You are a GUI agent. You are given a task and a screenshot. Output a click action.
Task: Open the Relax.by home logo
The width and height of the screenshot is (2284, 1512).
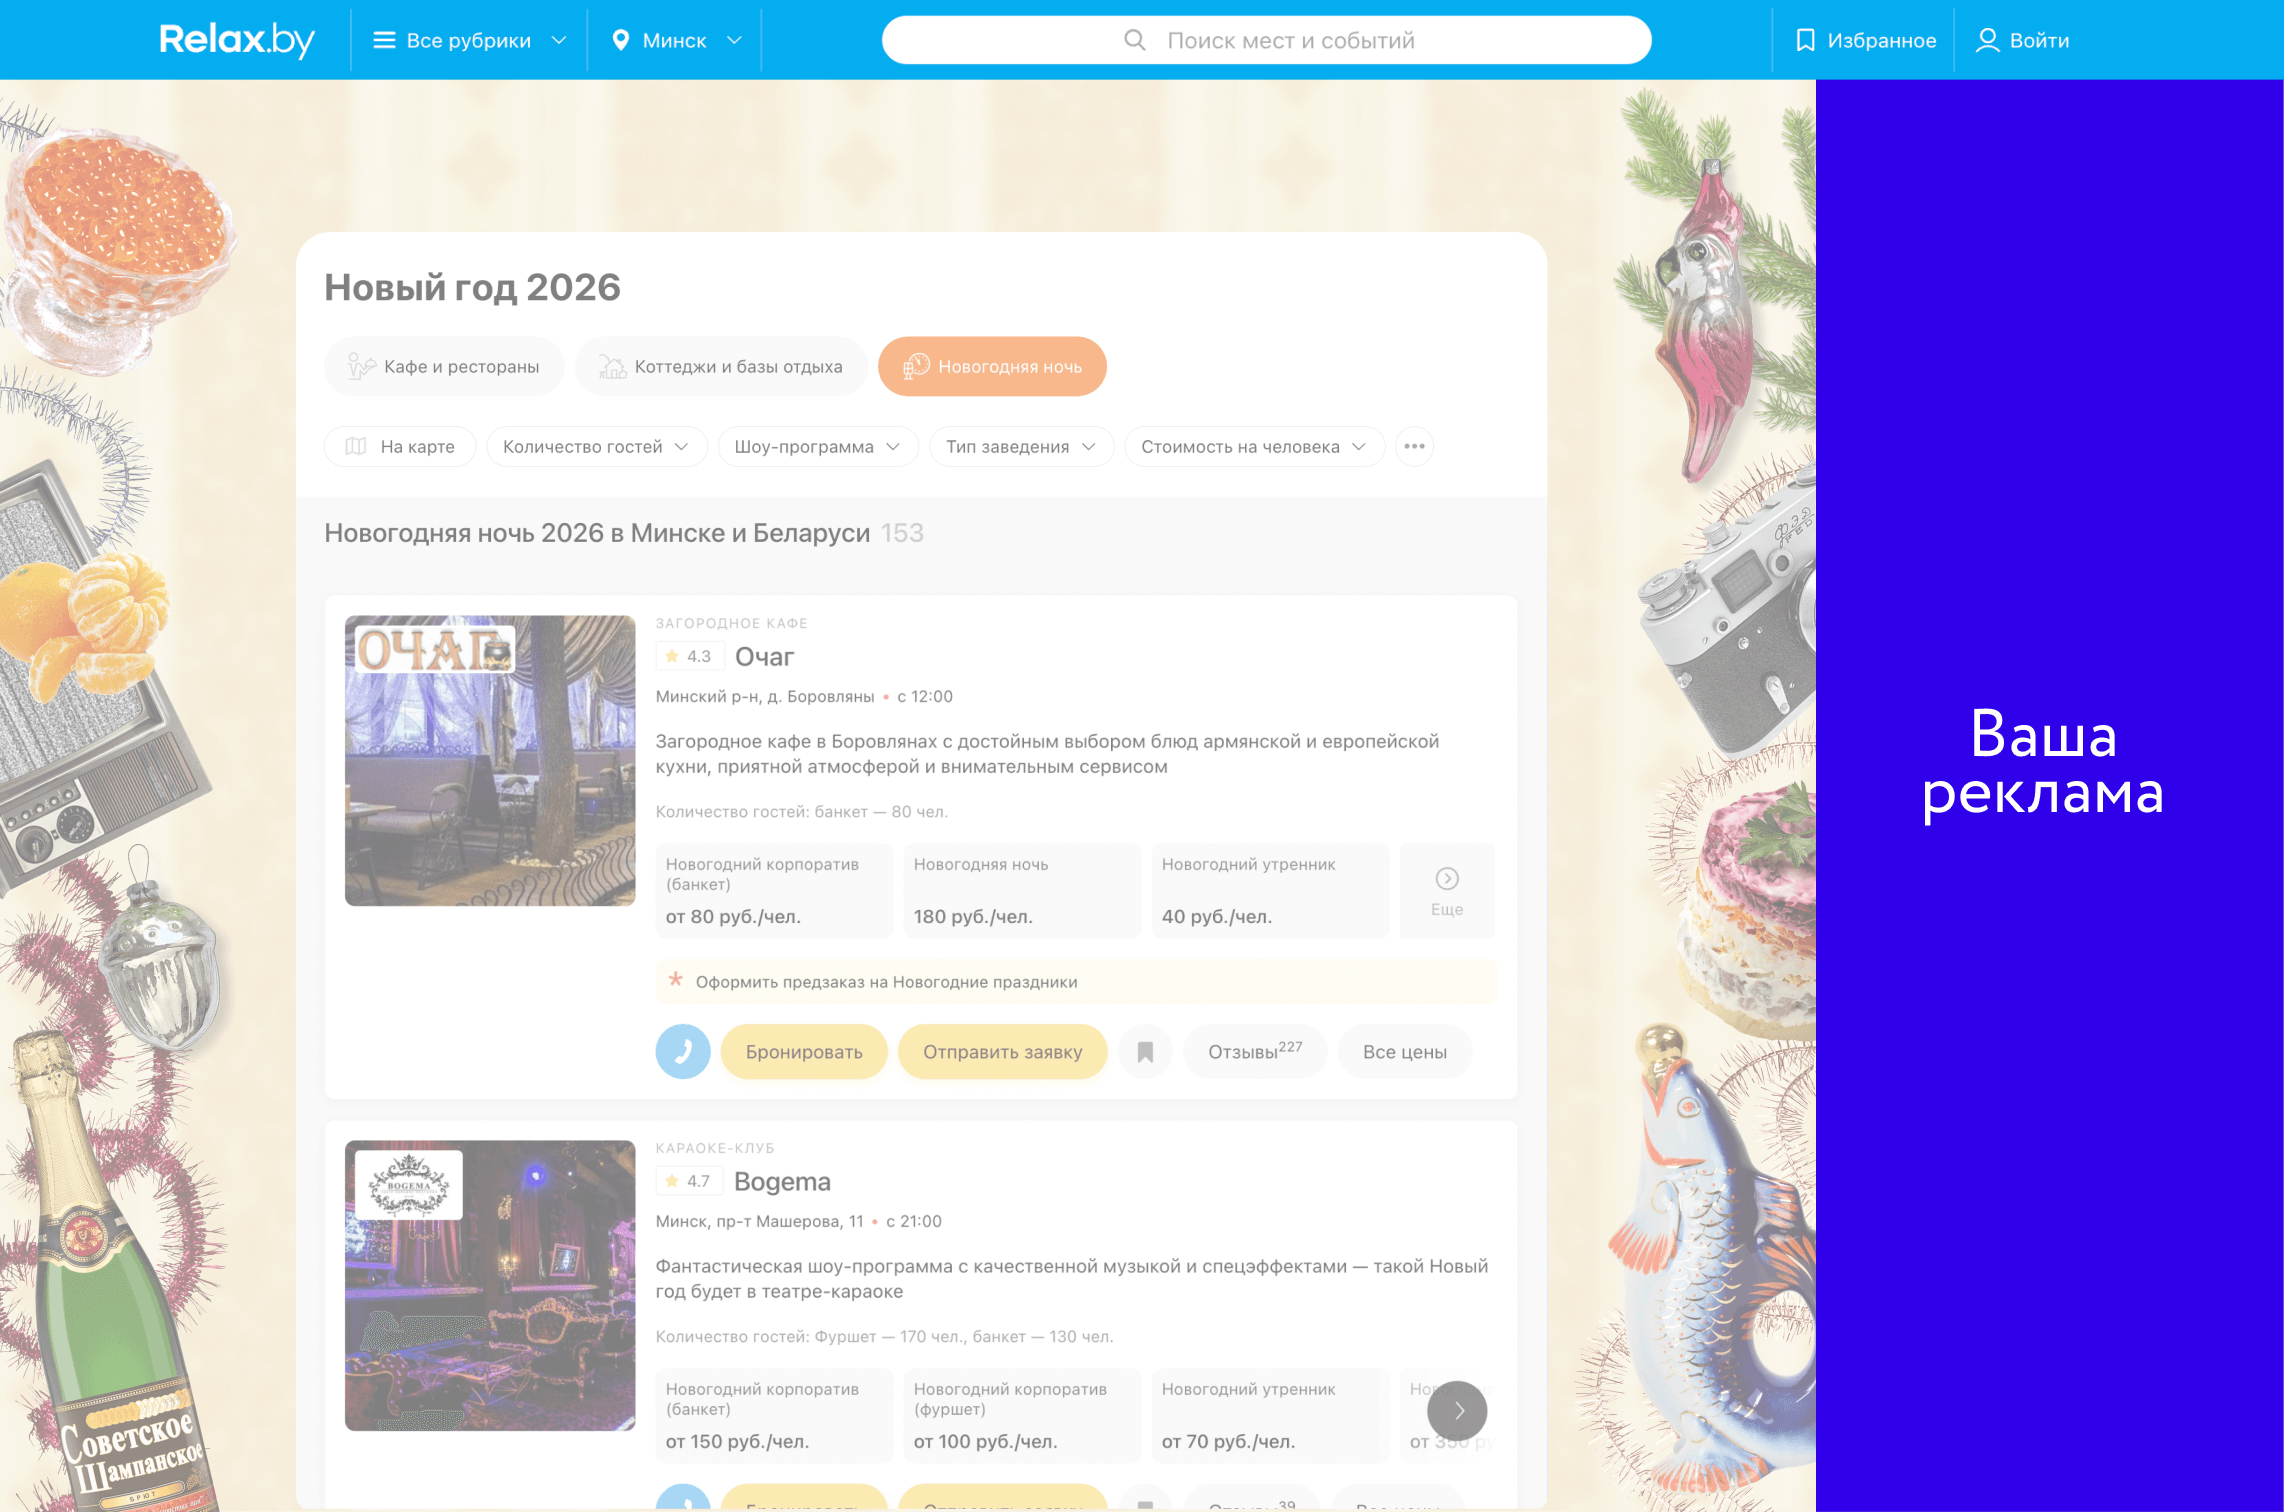[237, 40]
